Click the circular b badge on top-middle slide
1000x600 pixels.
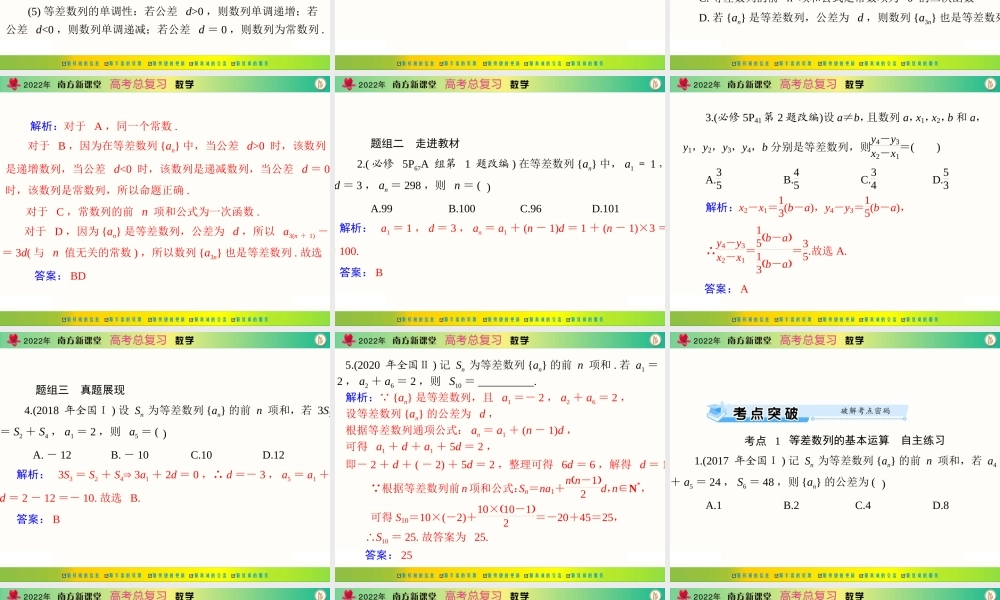(x=658, y=84)
